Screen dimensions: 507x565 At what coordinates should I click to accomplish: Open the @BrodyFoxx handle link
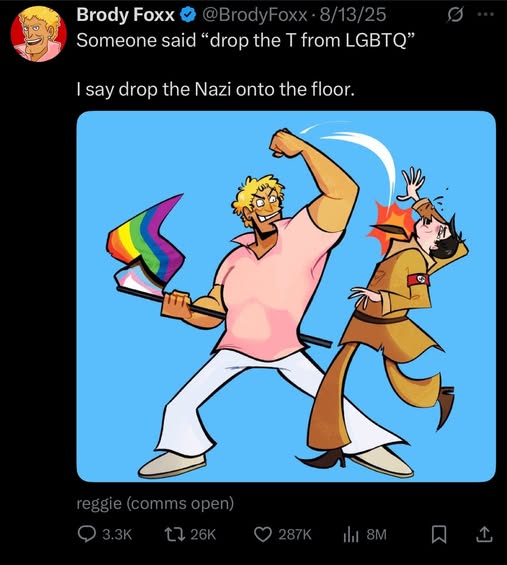[255, 15]
